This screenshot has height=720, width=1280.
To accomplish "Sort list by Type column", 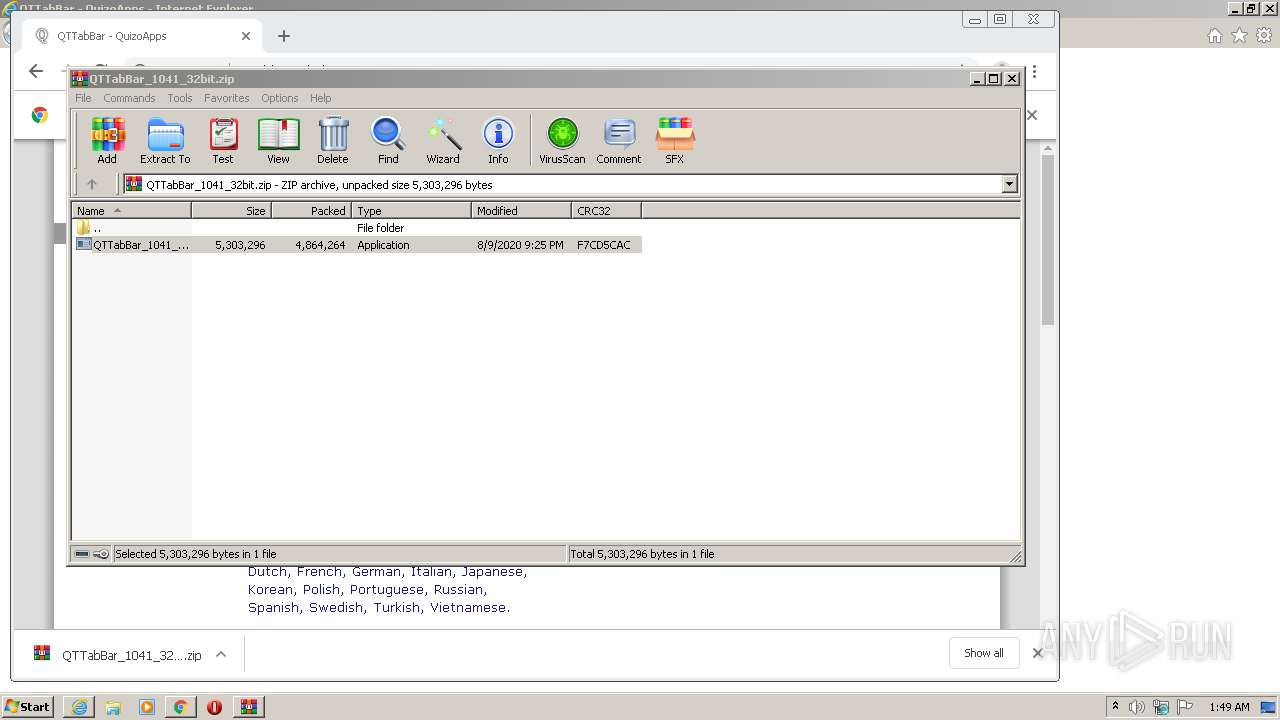I will click(412, 211).
